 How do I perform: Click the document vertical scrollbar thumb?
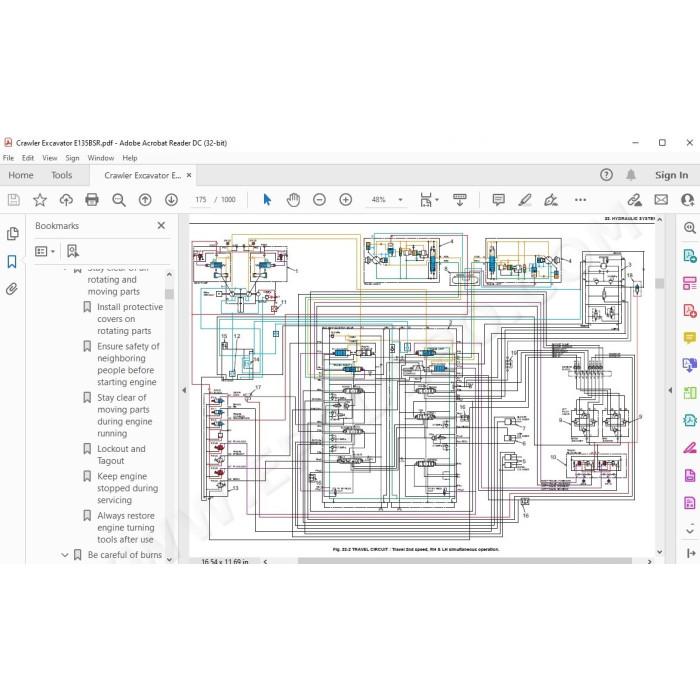click(660, 283)
